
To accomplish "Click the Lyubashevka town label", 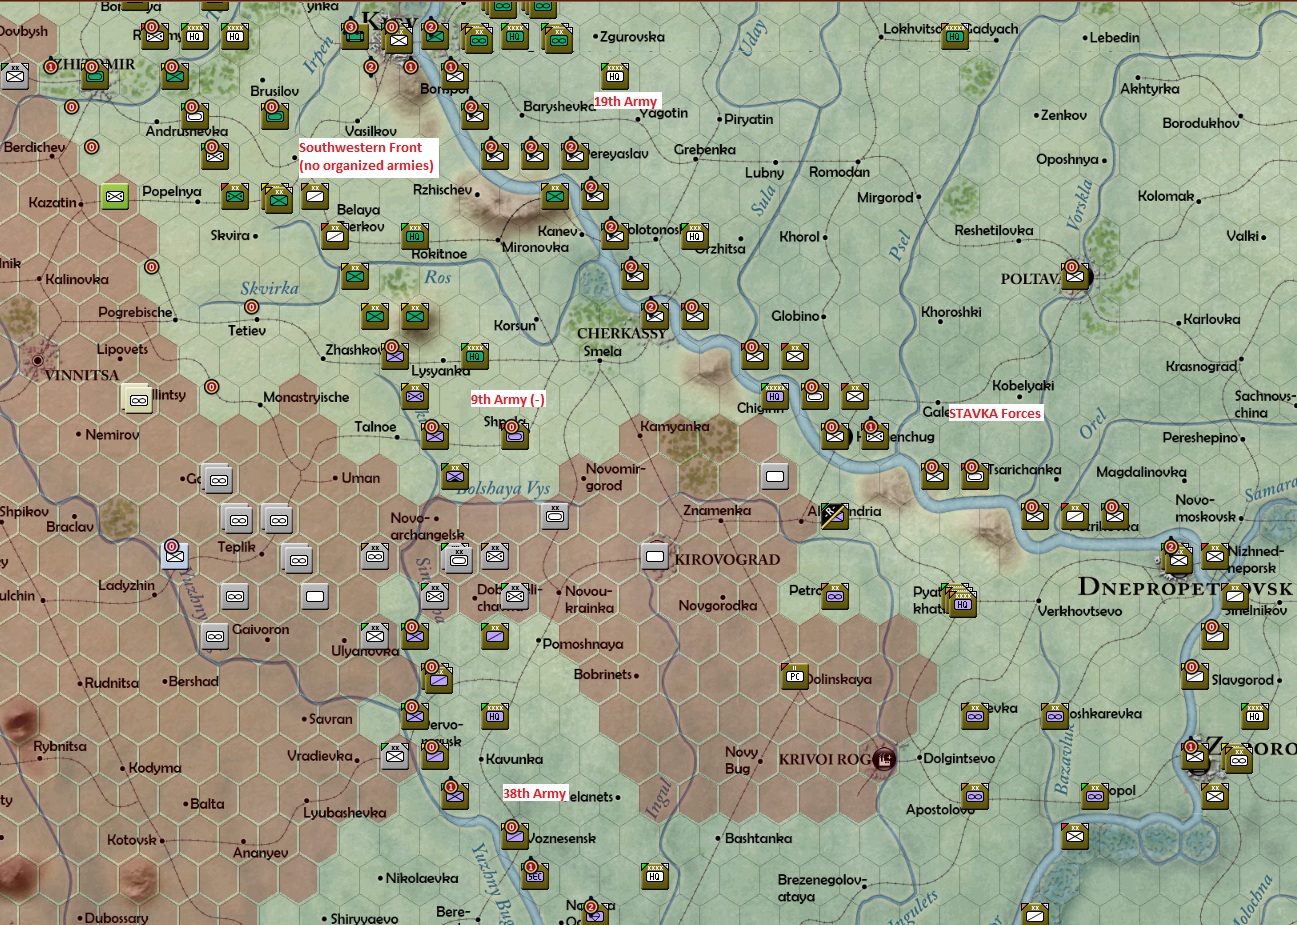I will pos(345,813).
